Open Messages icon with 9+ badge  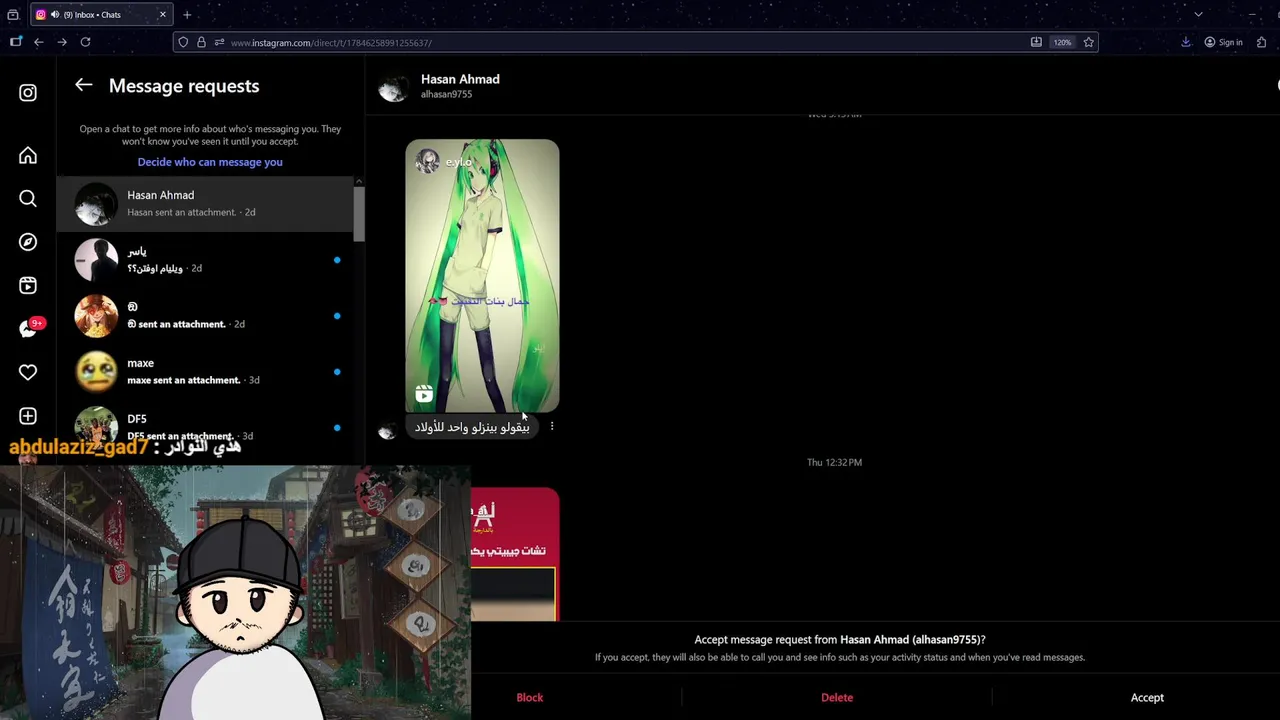30,328
